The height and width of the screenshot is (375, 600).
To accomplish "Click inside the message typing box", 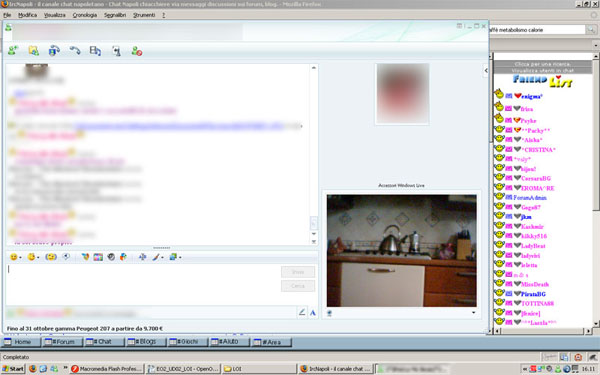I will pyautogui.click(x=143, y=284).
